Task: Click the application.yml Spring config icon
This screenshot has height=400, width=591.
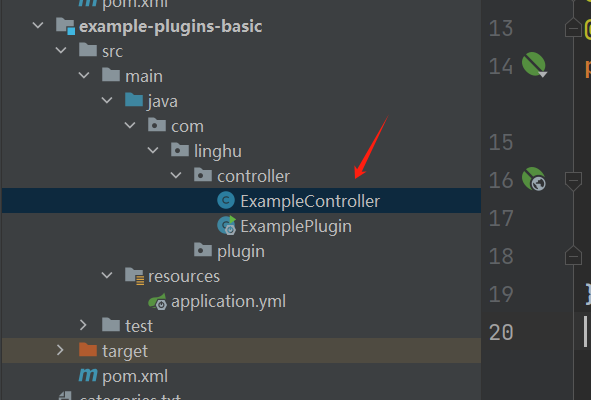Action: click(158, 301)
